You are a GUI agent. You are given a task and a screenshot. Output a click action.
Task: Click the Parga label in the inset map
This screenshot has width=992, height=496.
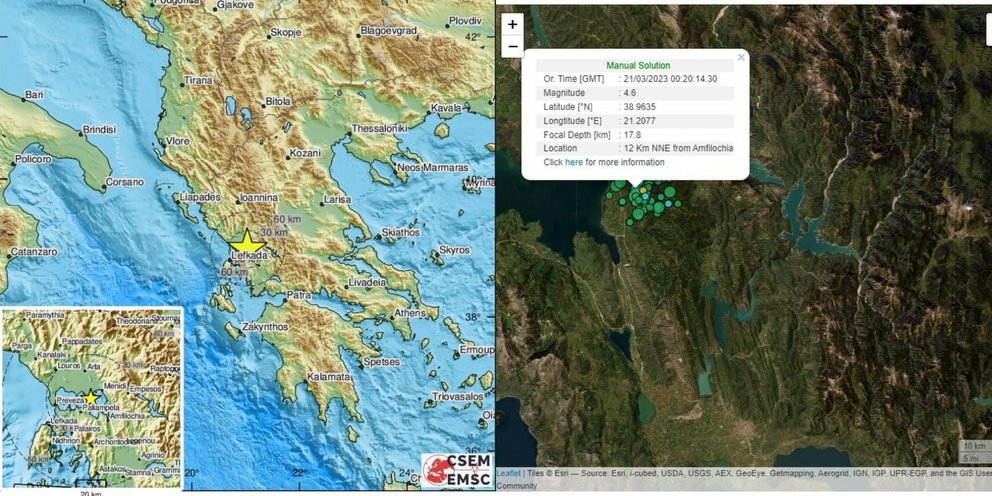(21, 346)
